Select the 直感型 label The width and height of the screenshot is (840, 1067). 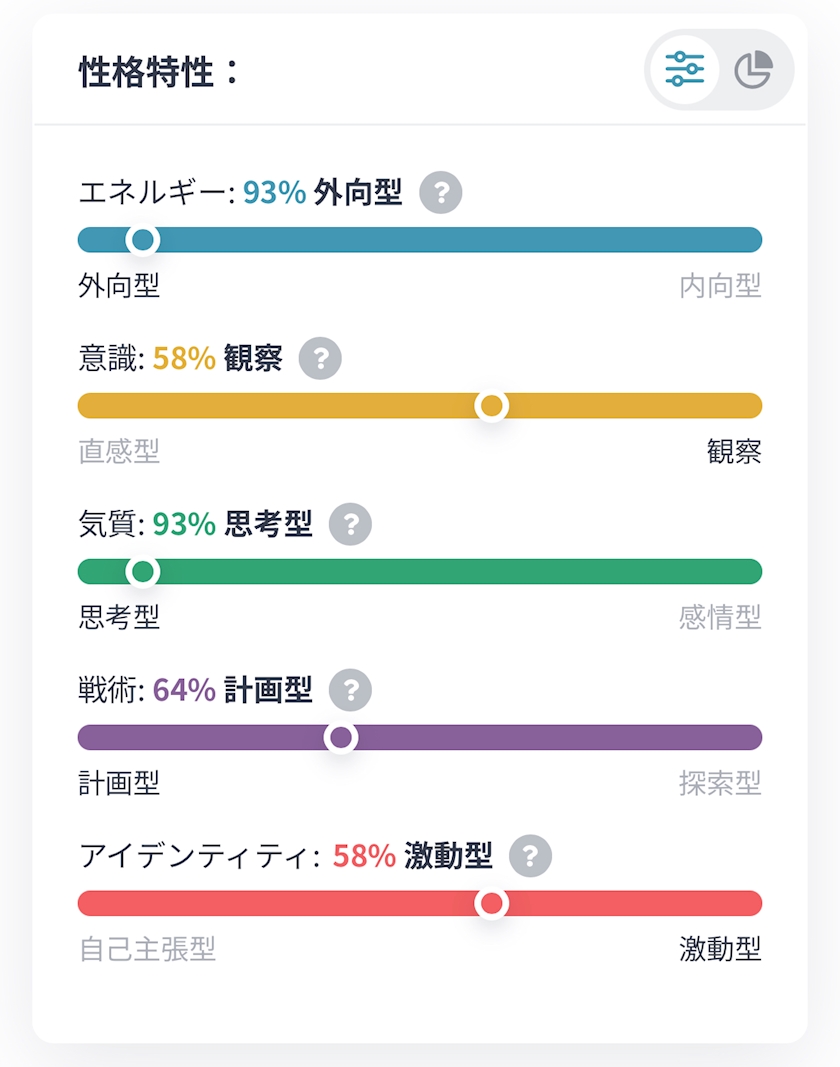(119, 452)
